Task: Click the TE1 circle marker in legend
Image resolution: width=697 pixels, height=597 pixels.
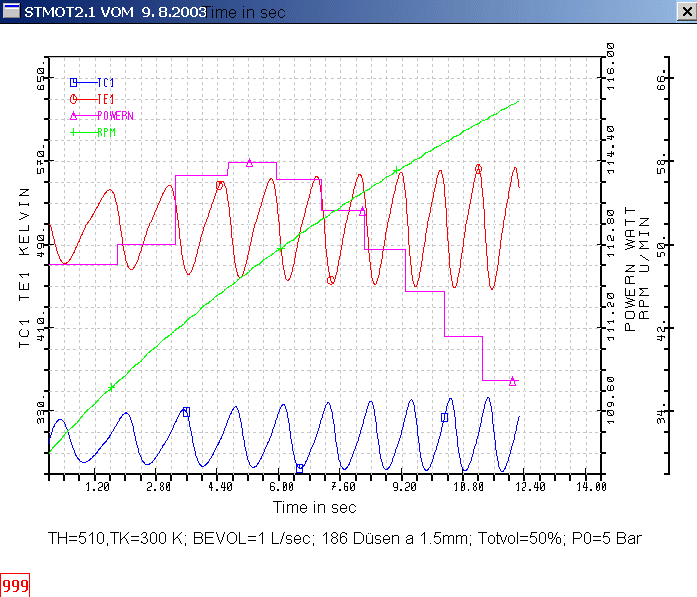Action: 74,99
